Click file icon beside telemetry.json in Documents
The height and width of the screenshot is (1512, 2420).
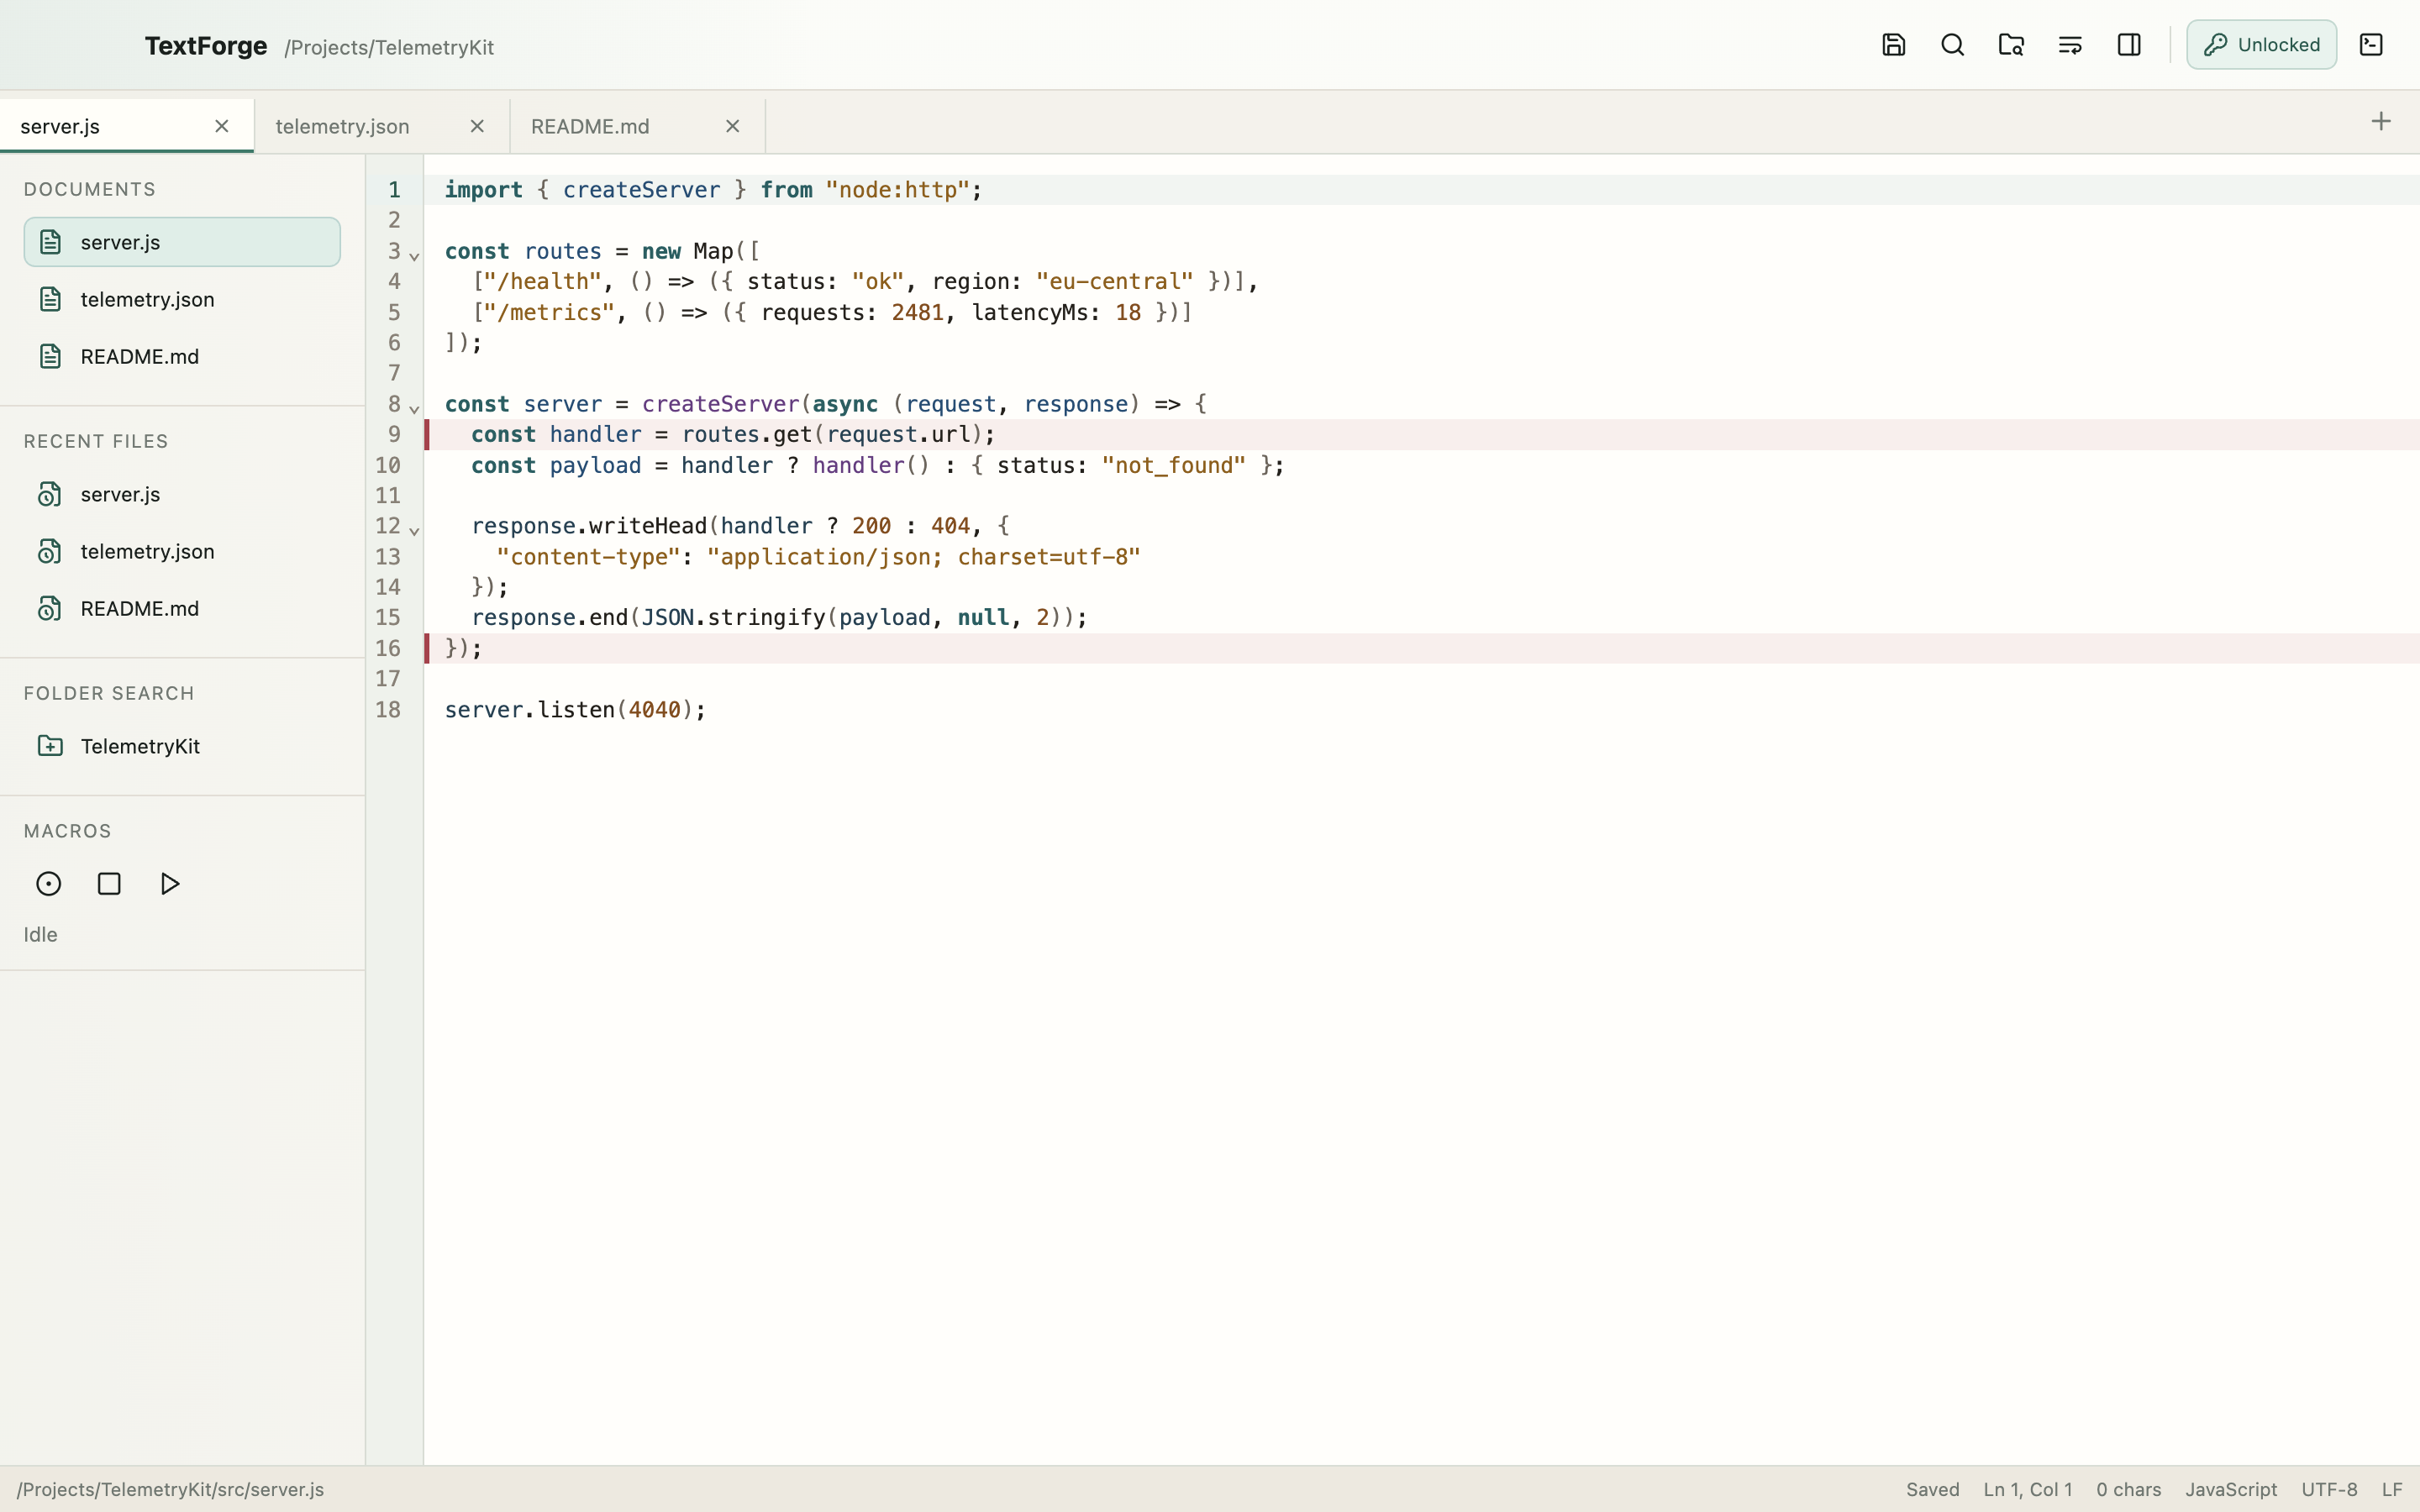50,299
